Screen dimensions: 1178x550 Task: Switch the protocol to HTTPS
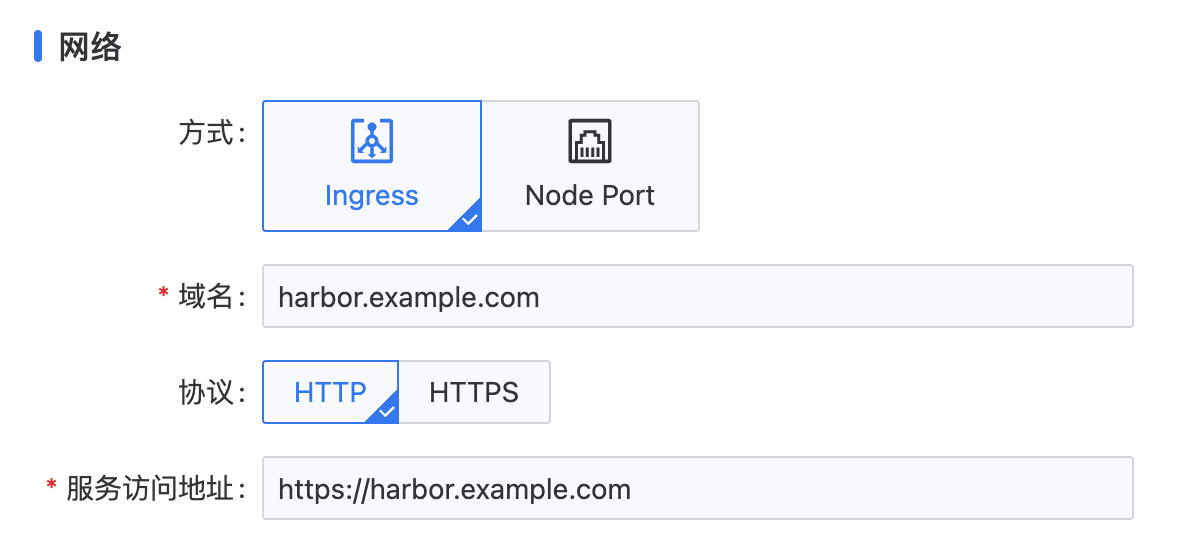474,392
